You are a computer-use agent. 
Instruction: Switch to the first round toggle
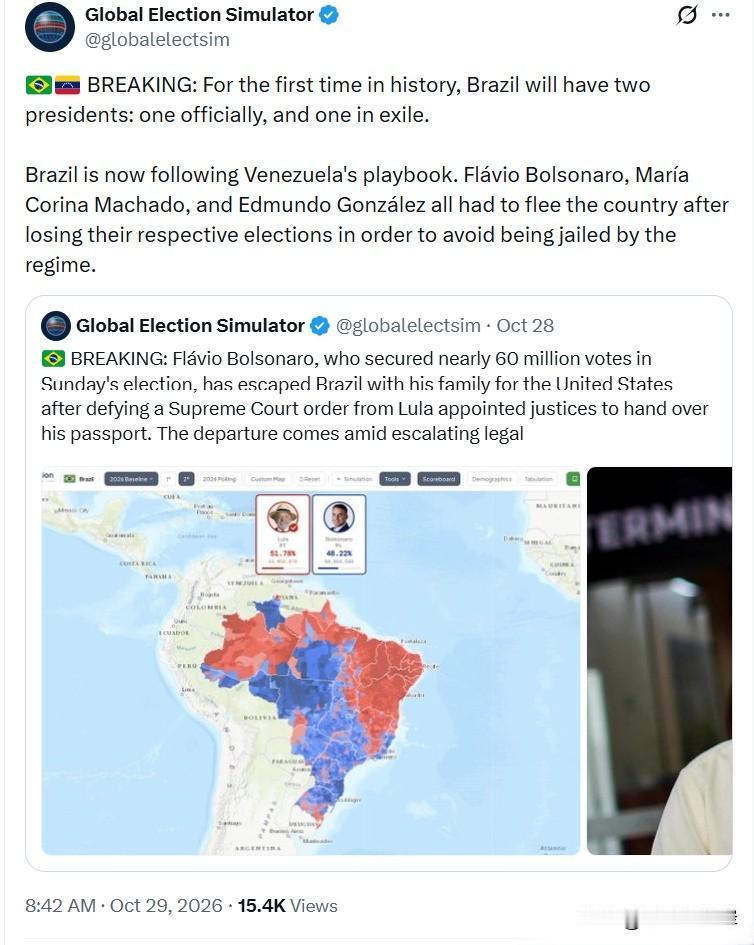click(169, 479)
